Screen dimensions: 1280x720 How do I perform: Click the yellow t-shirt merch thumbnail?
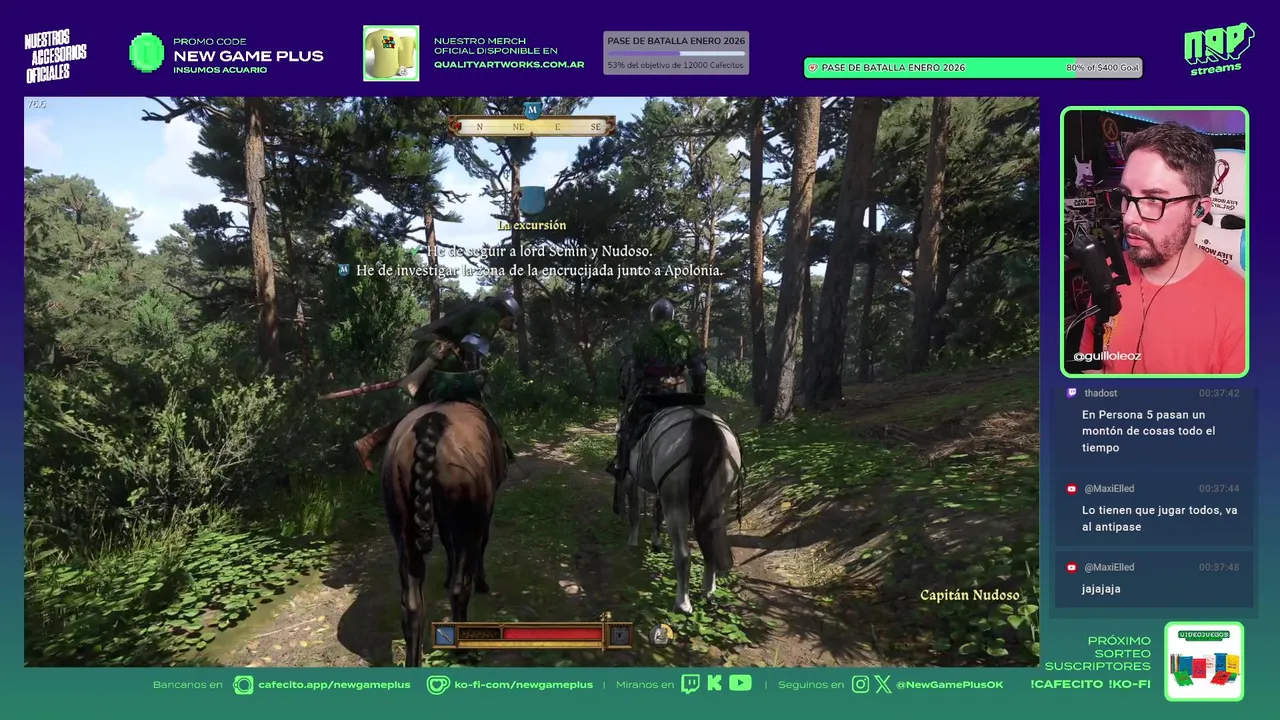(x=391, y=53)
